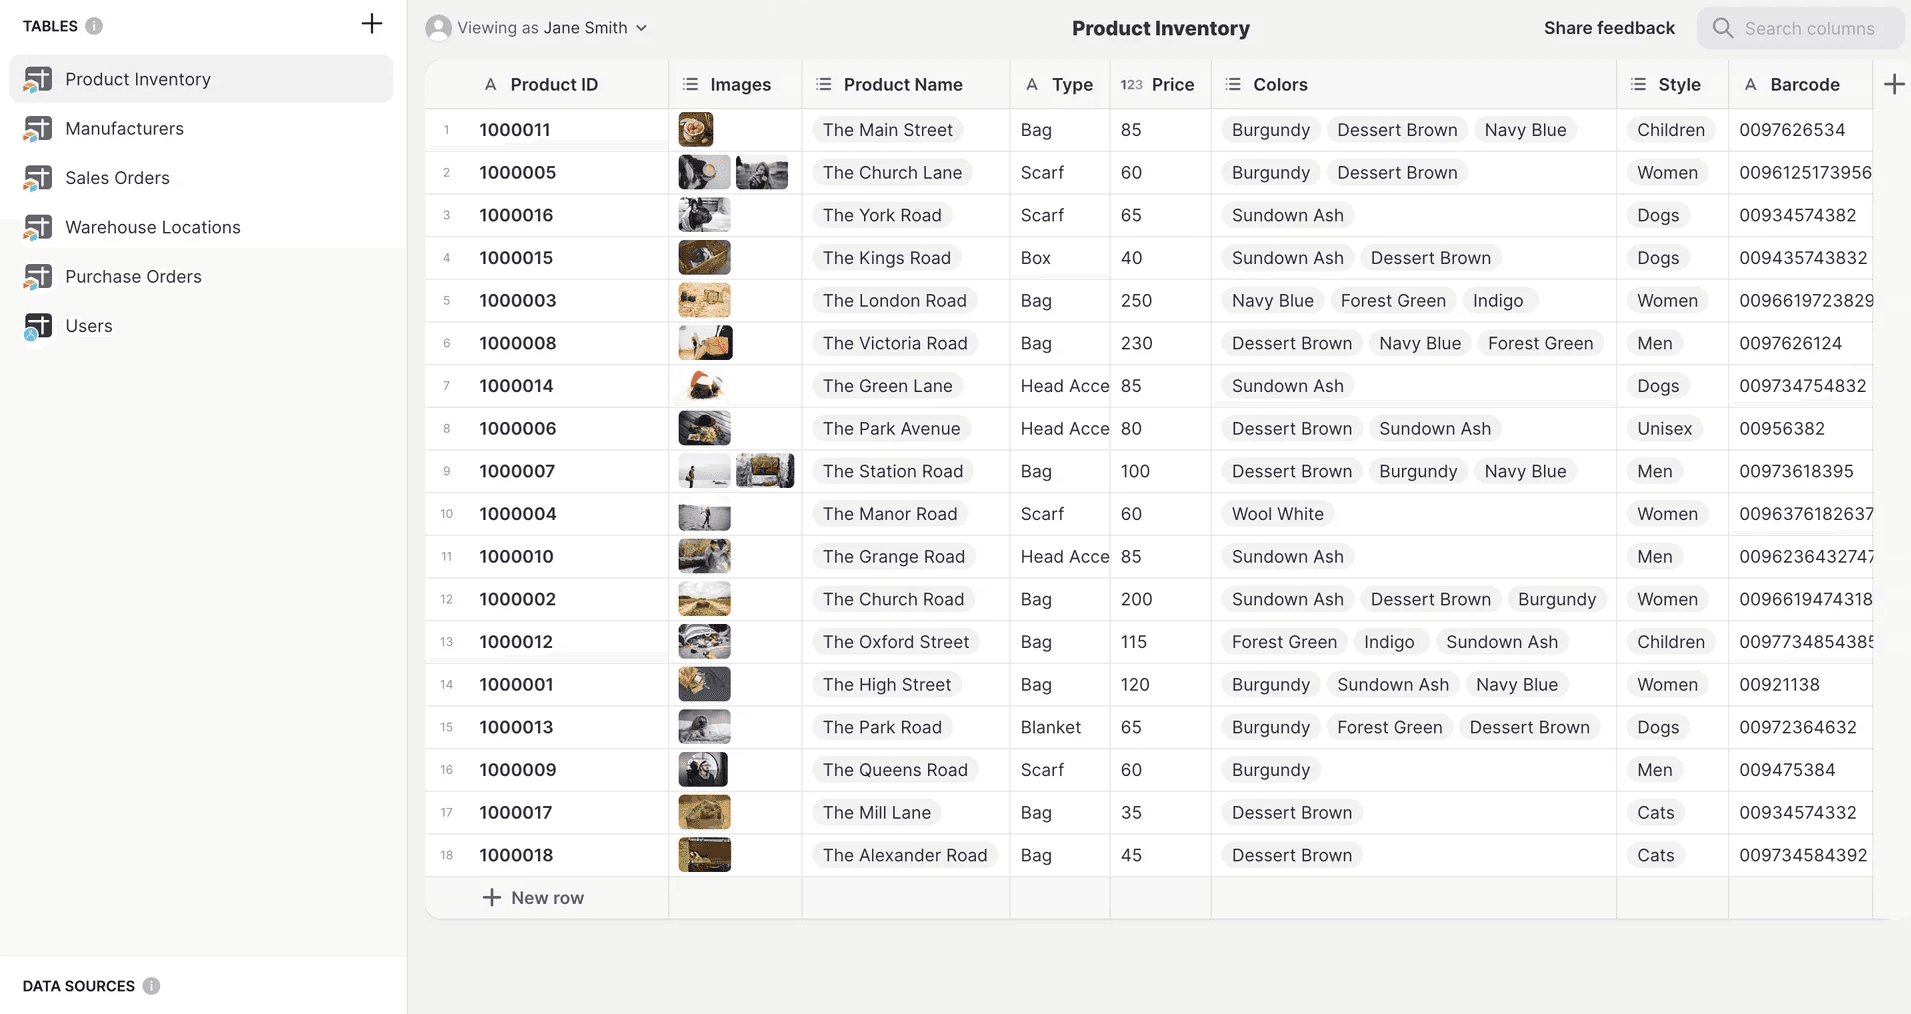Click the Price column header
Screen dimensions: 1911x1014
[1172, 85]
